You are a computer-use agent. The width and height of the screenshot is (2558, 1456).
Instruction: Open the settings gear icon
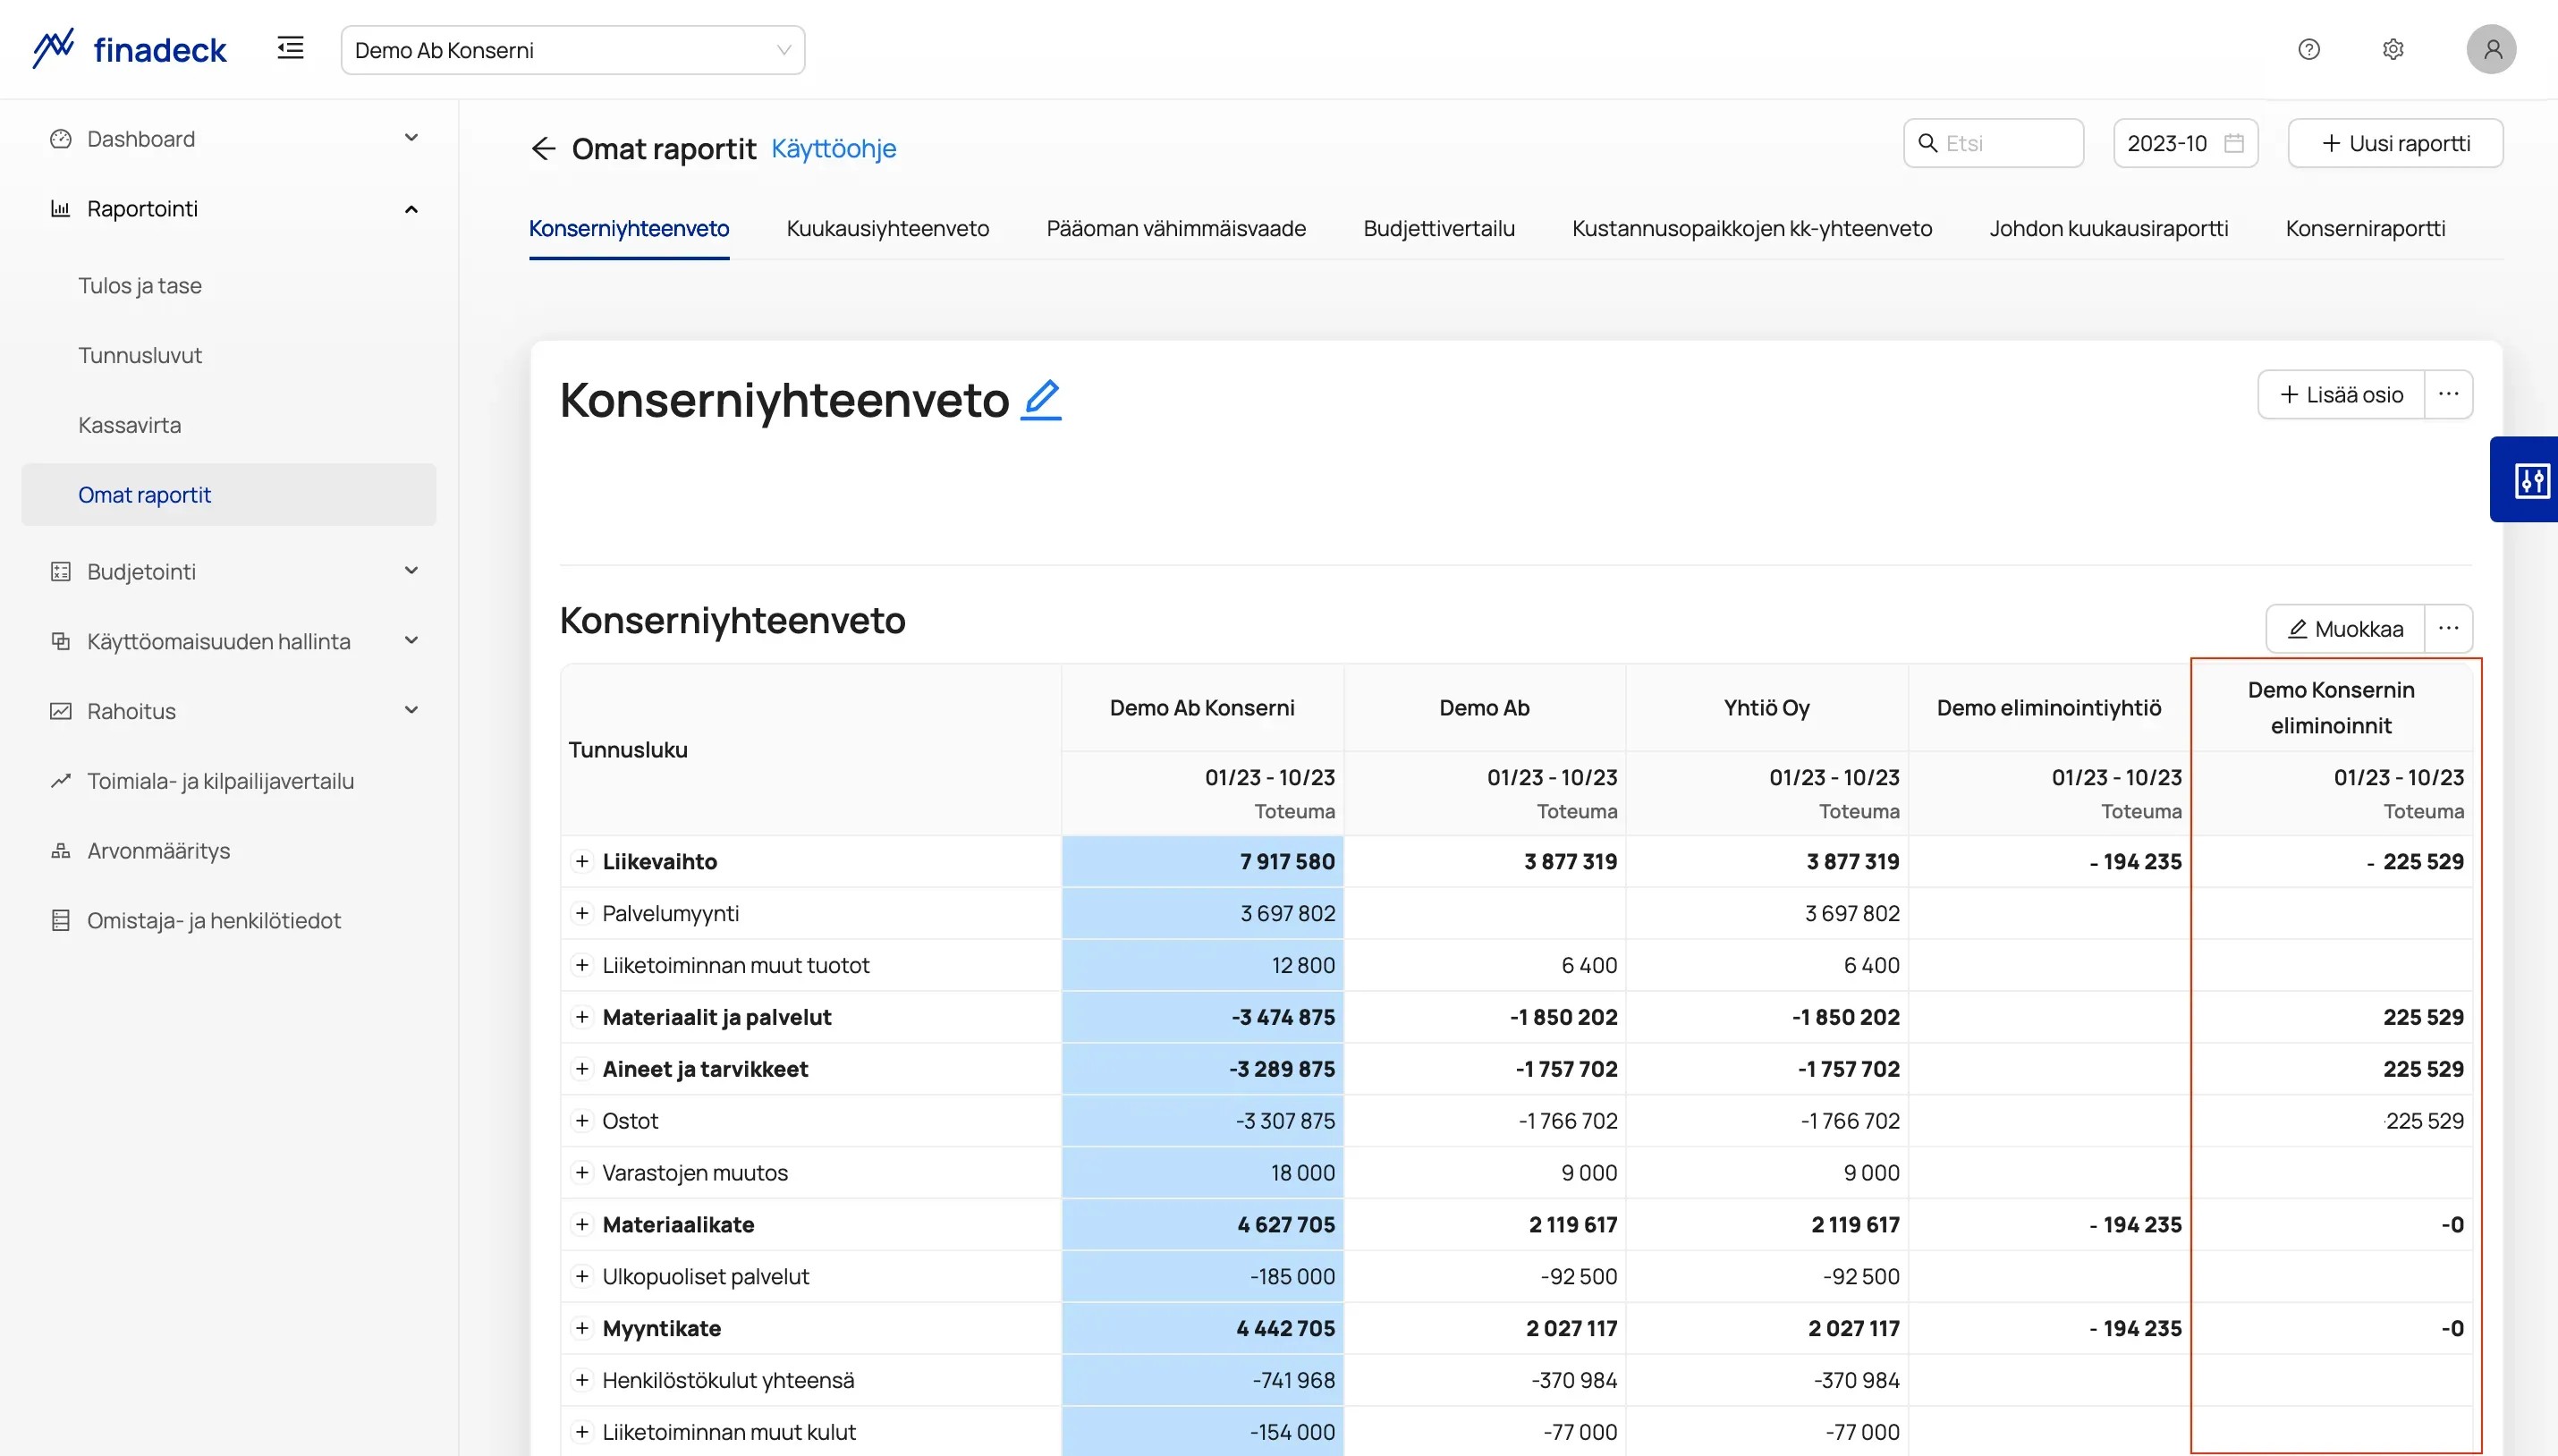[2392, 49]
